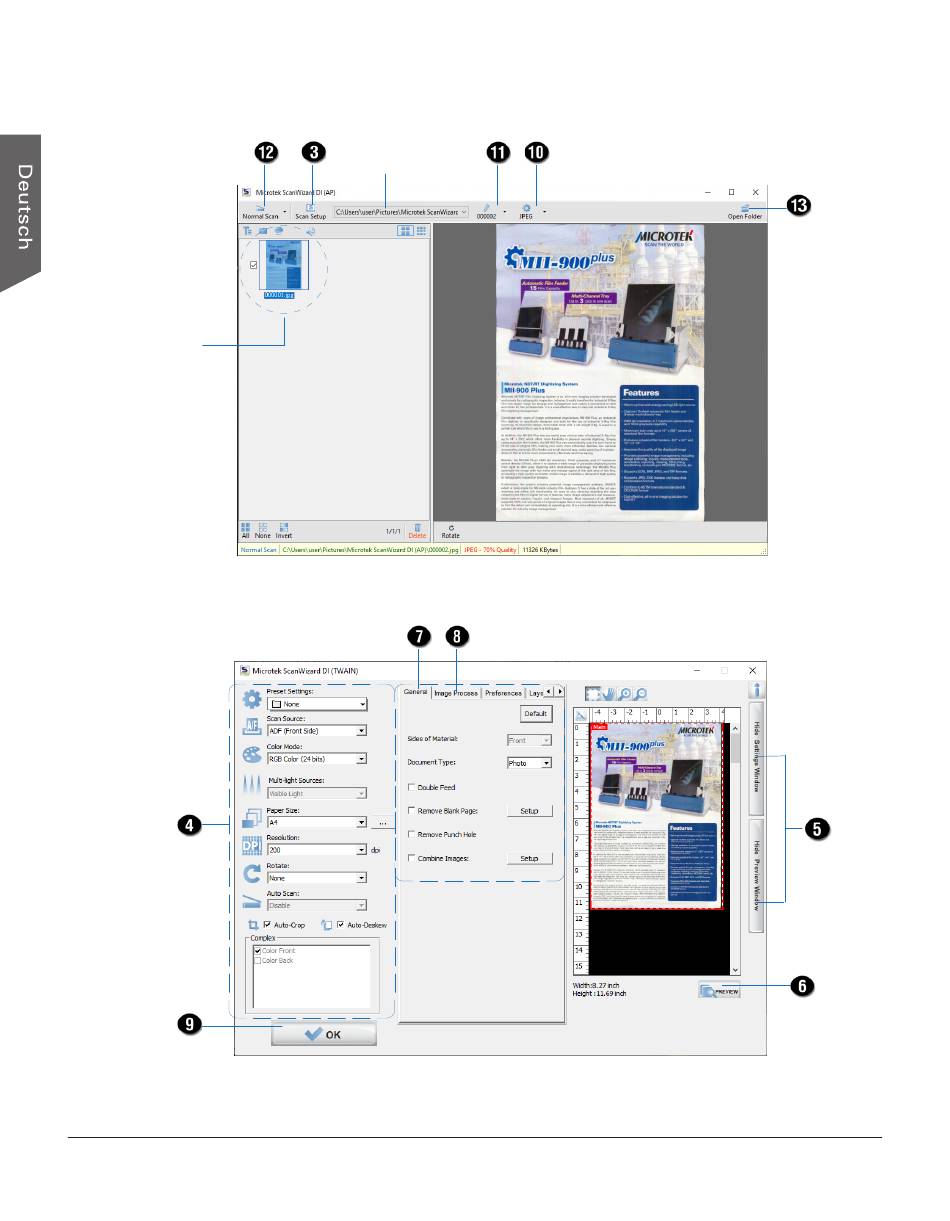Click the Rotate arrow icon in settings

253,874
